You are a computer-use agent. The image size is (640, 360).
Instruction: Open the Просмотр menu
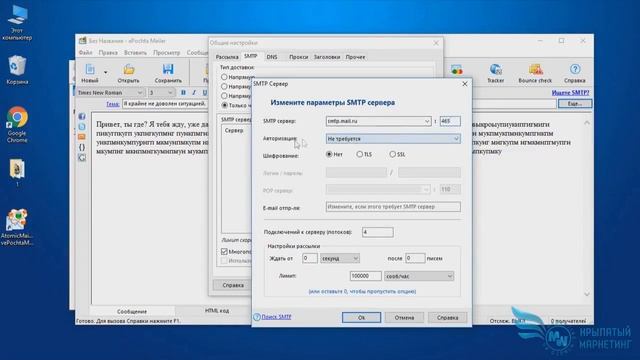coord(167,53)
